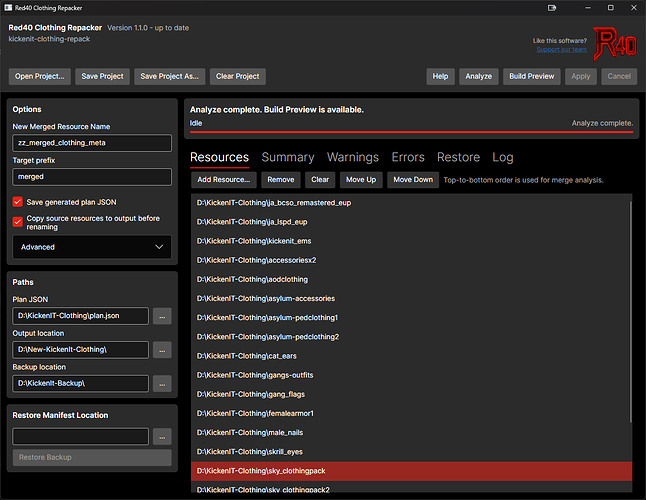Focus the Backup location field
This screenshot has height=500, width=646.
(x=80, y=384)
